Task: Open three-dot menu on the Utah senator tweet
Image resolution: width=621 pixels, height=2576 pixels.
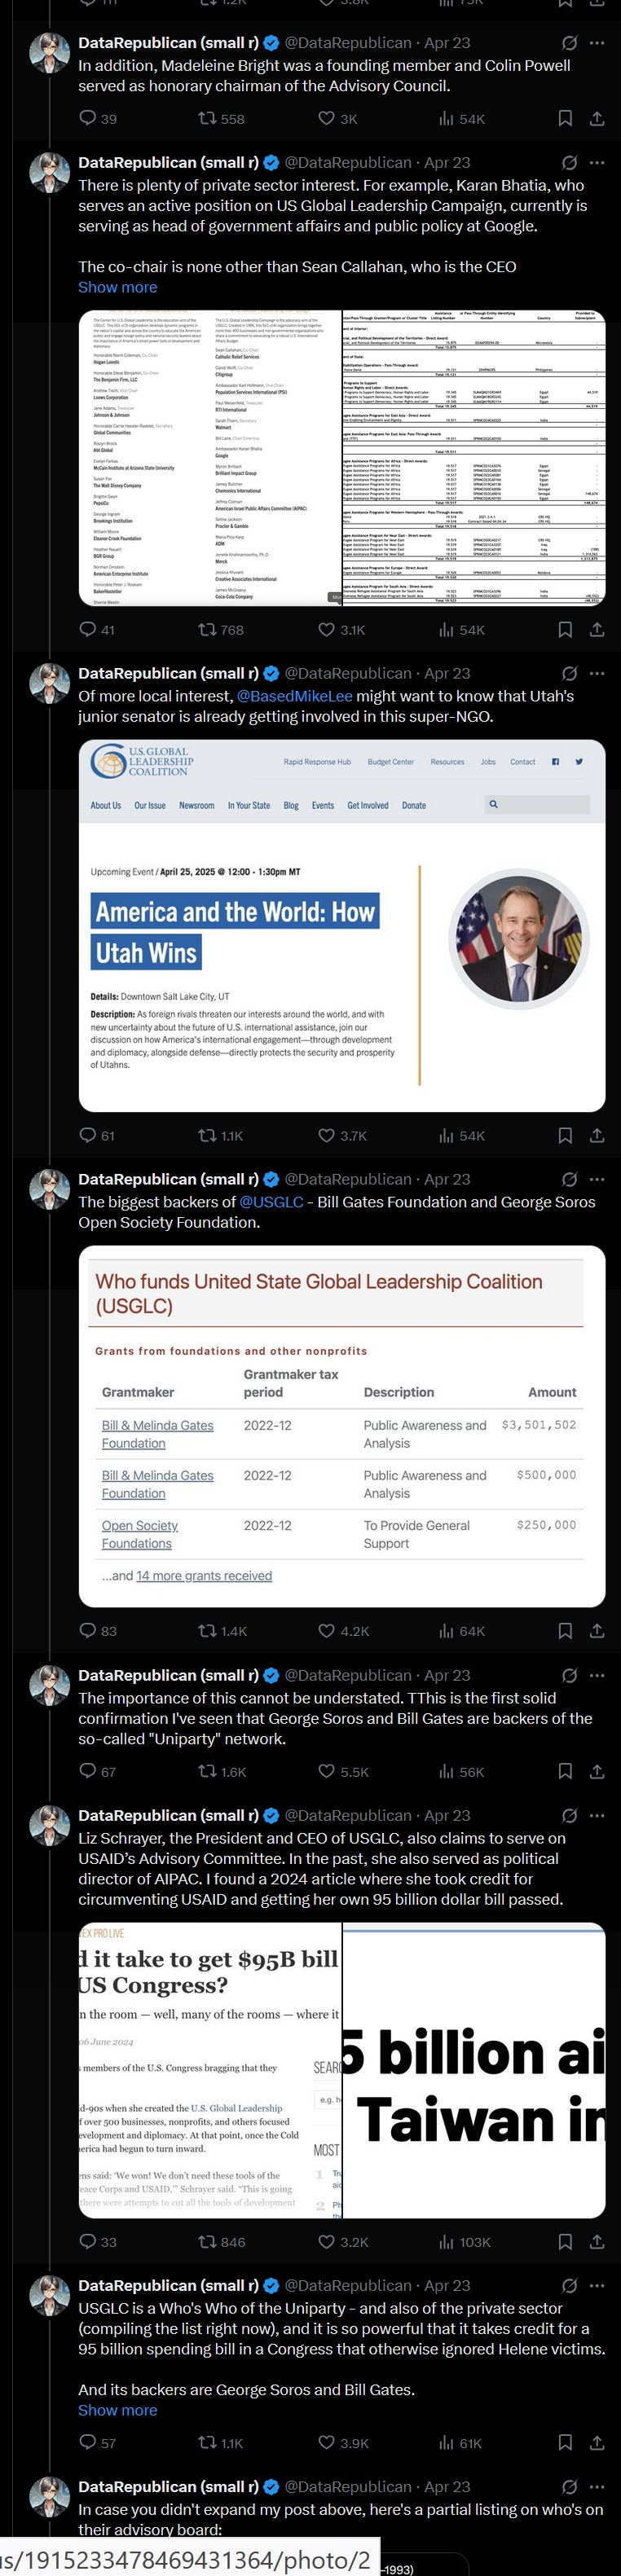Action: coord(597,673)
